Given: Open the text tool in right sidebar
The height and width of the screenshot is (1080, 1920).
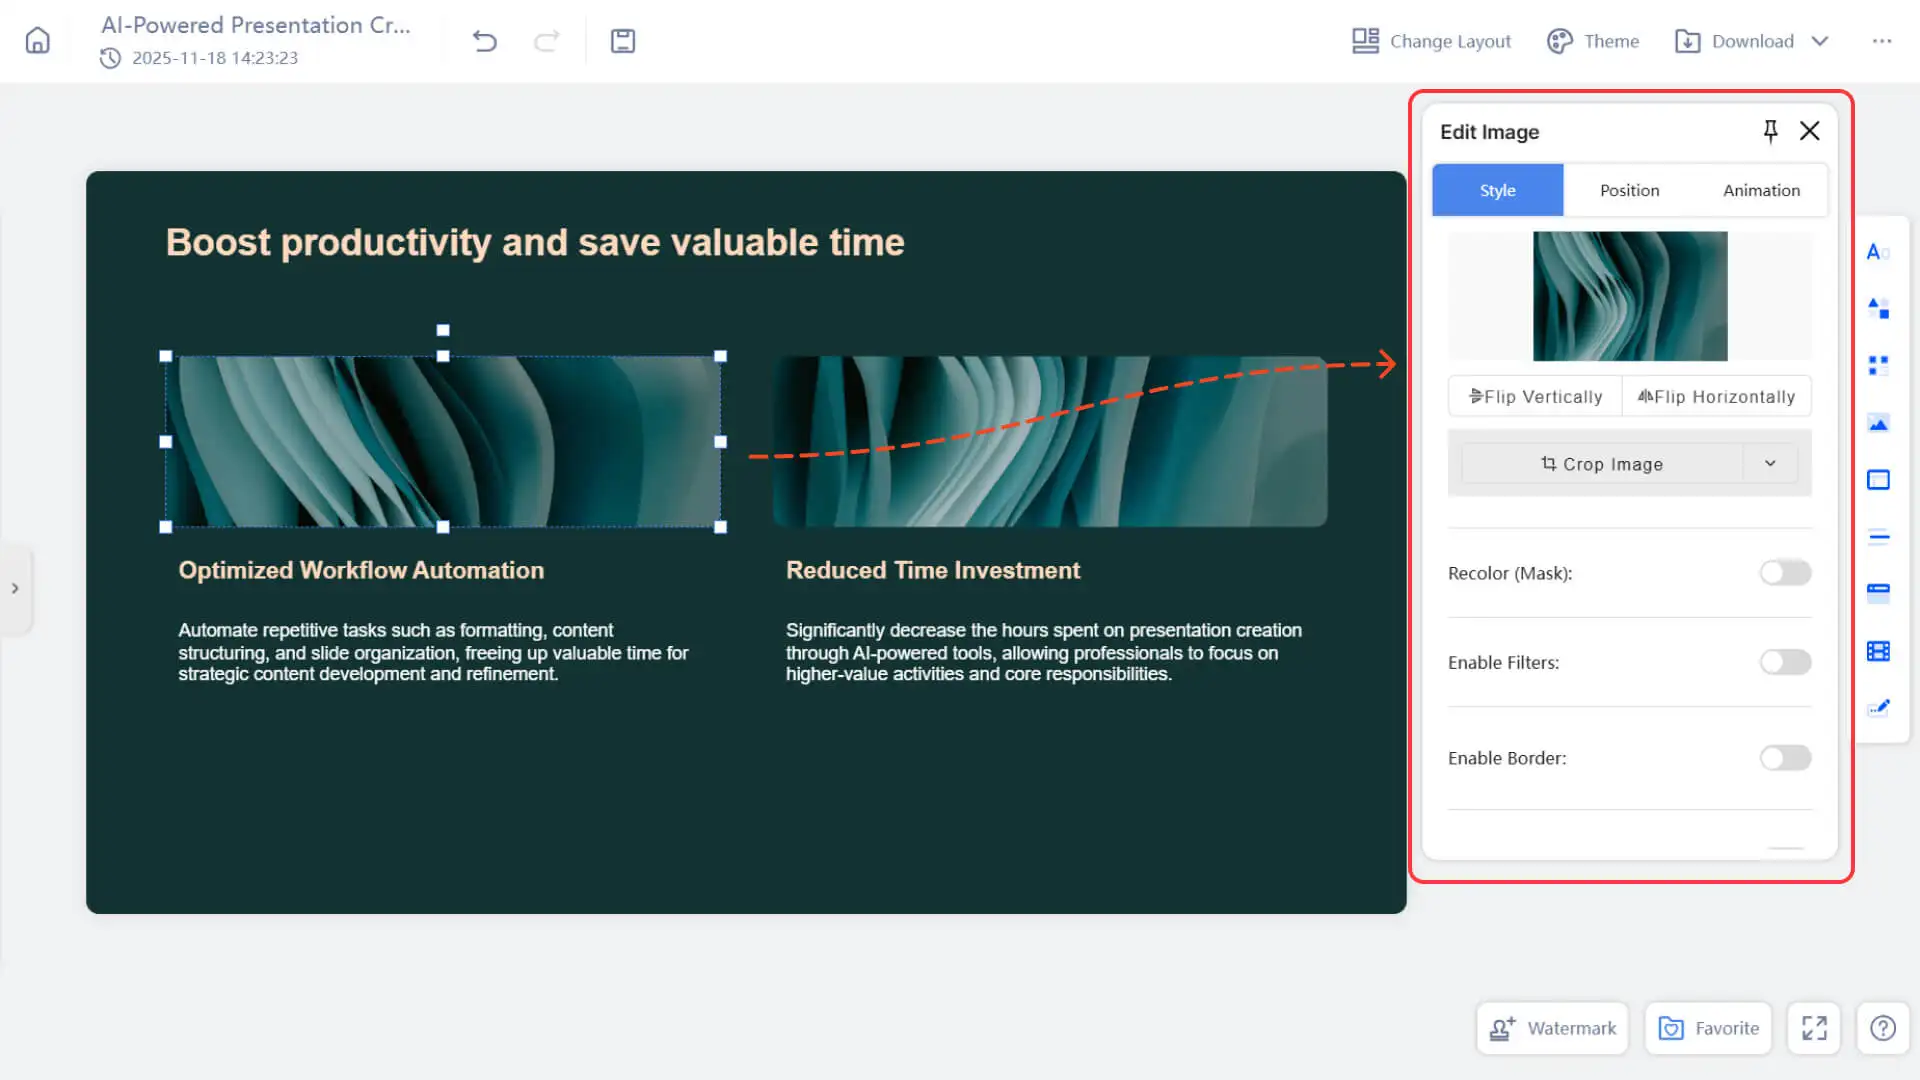Looking at the screenshot, I should click(x=1878, y=252).
